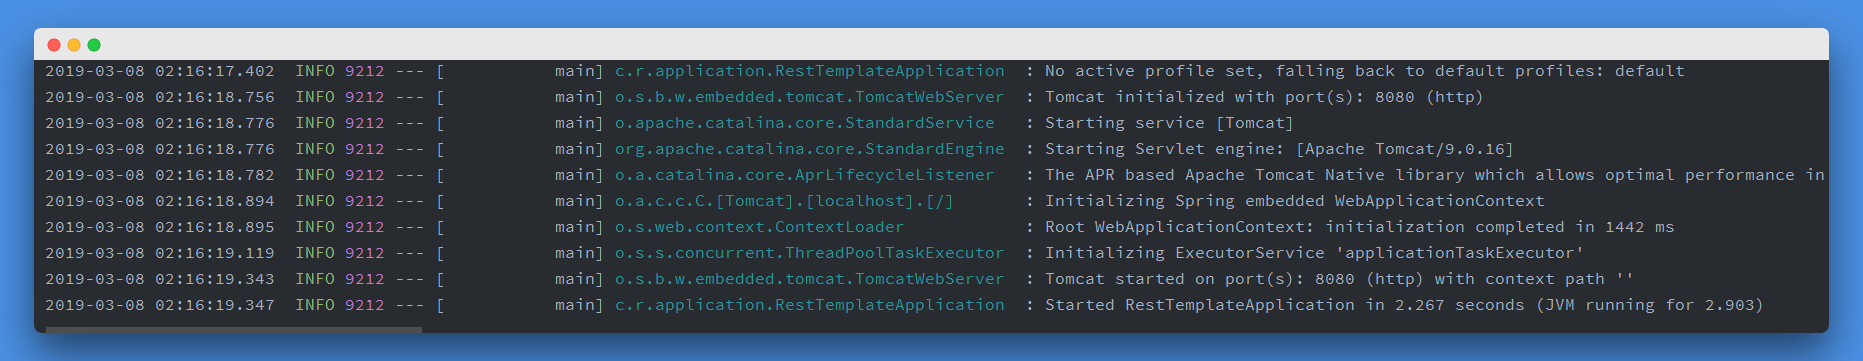Click the timestamp 2019-03-08 02:16:17.402
The width and height of the screenshot is (1863, 361).
[160, 71]
